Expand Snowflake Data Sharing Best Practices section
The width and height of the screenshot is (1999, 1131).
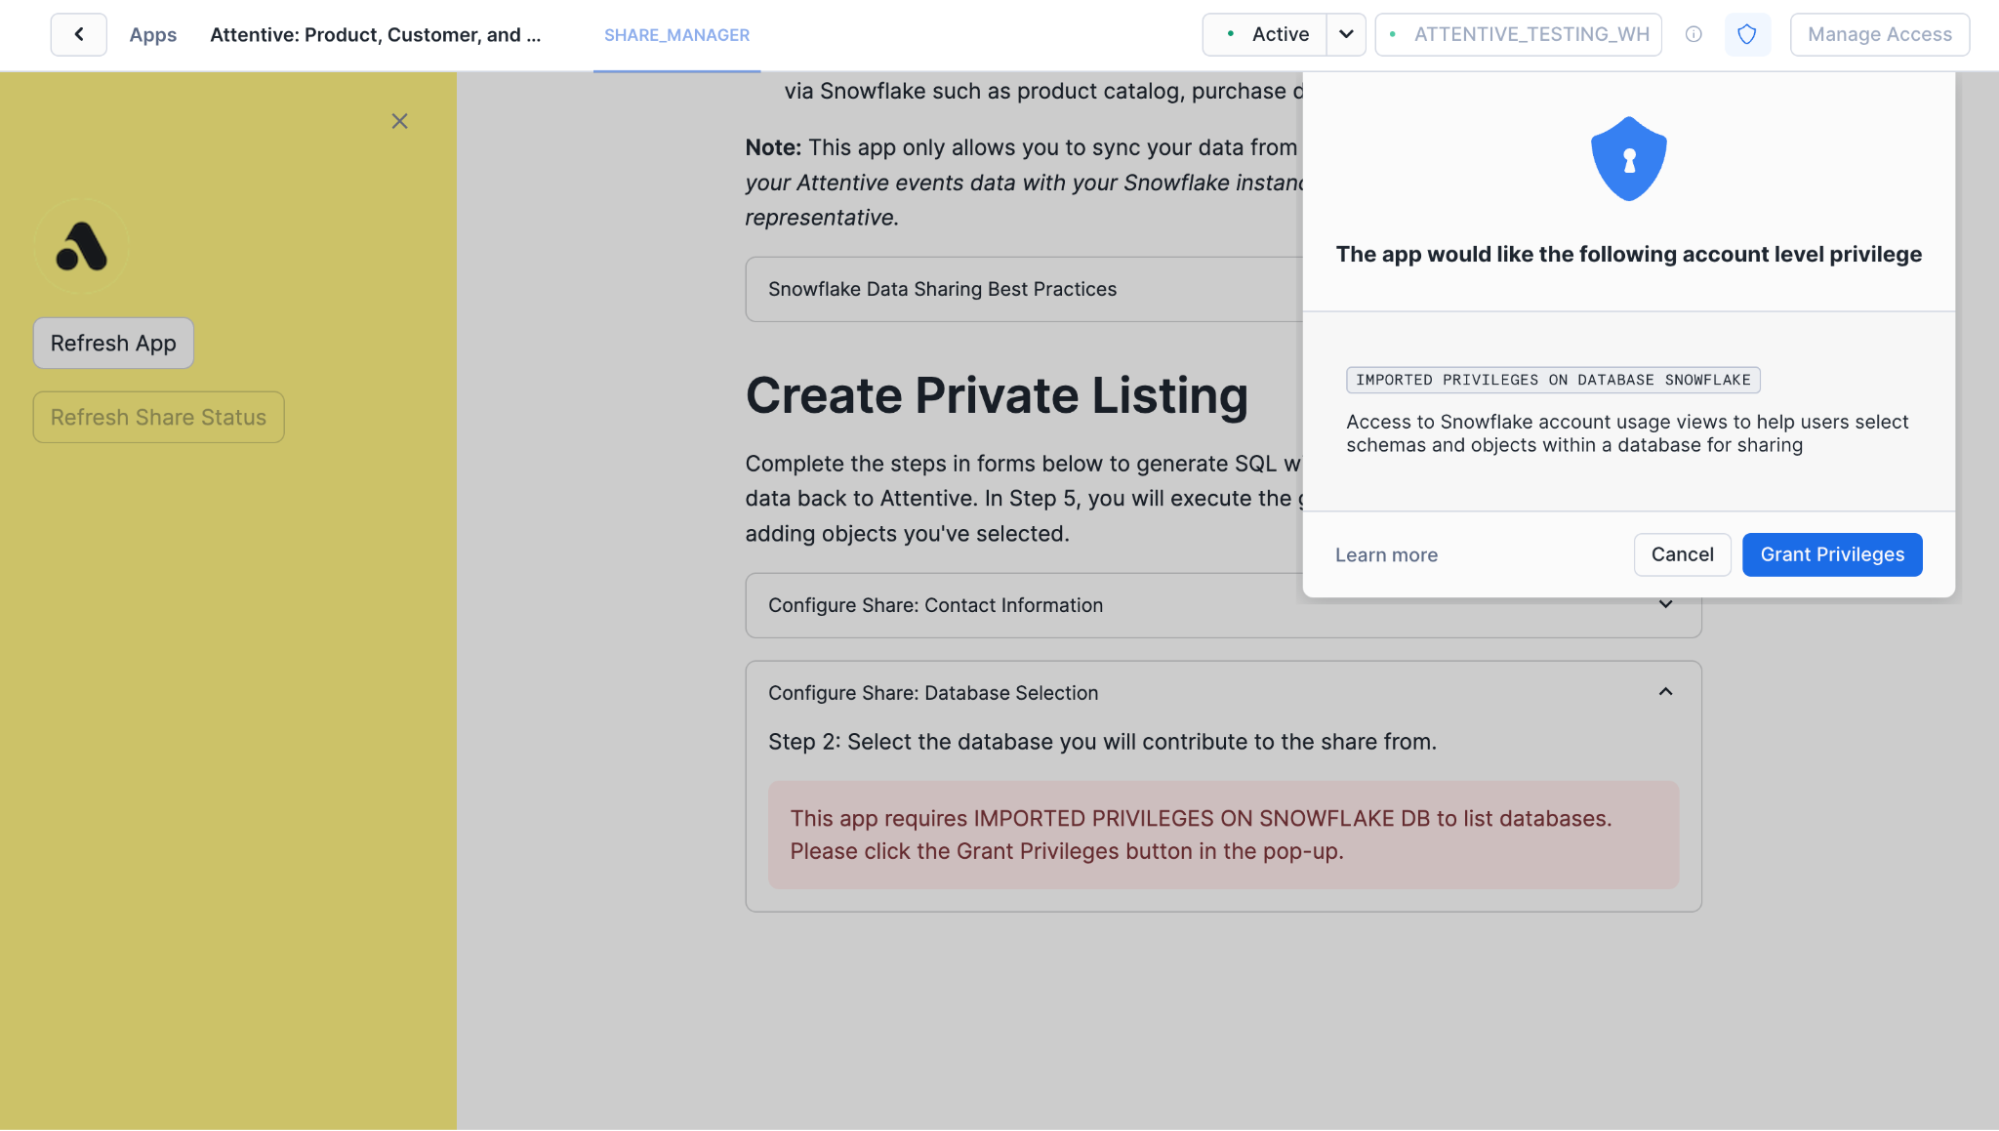tap(1024, 289)
